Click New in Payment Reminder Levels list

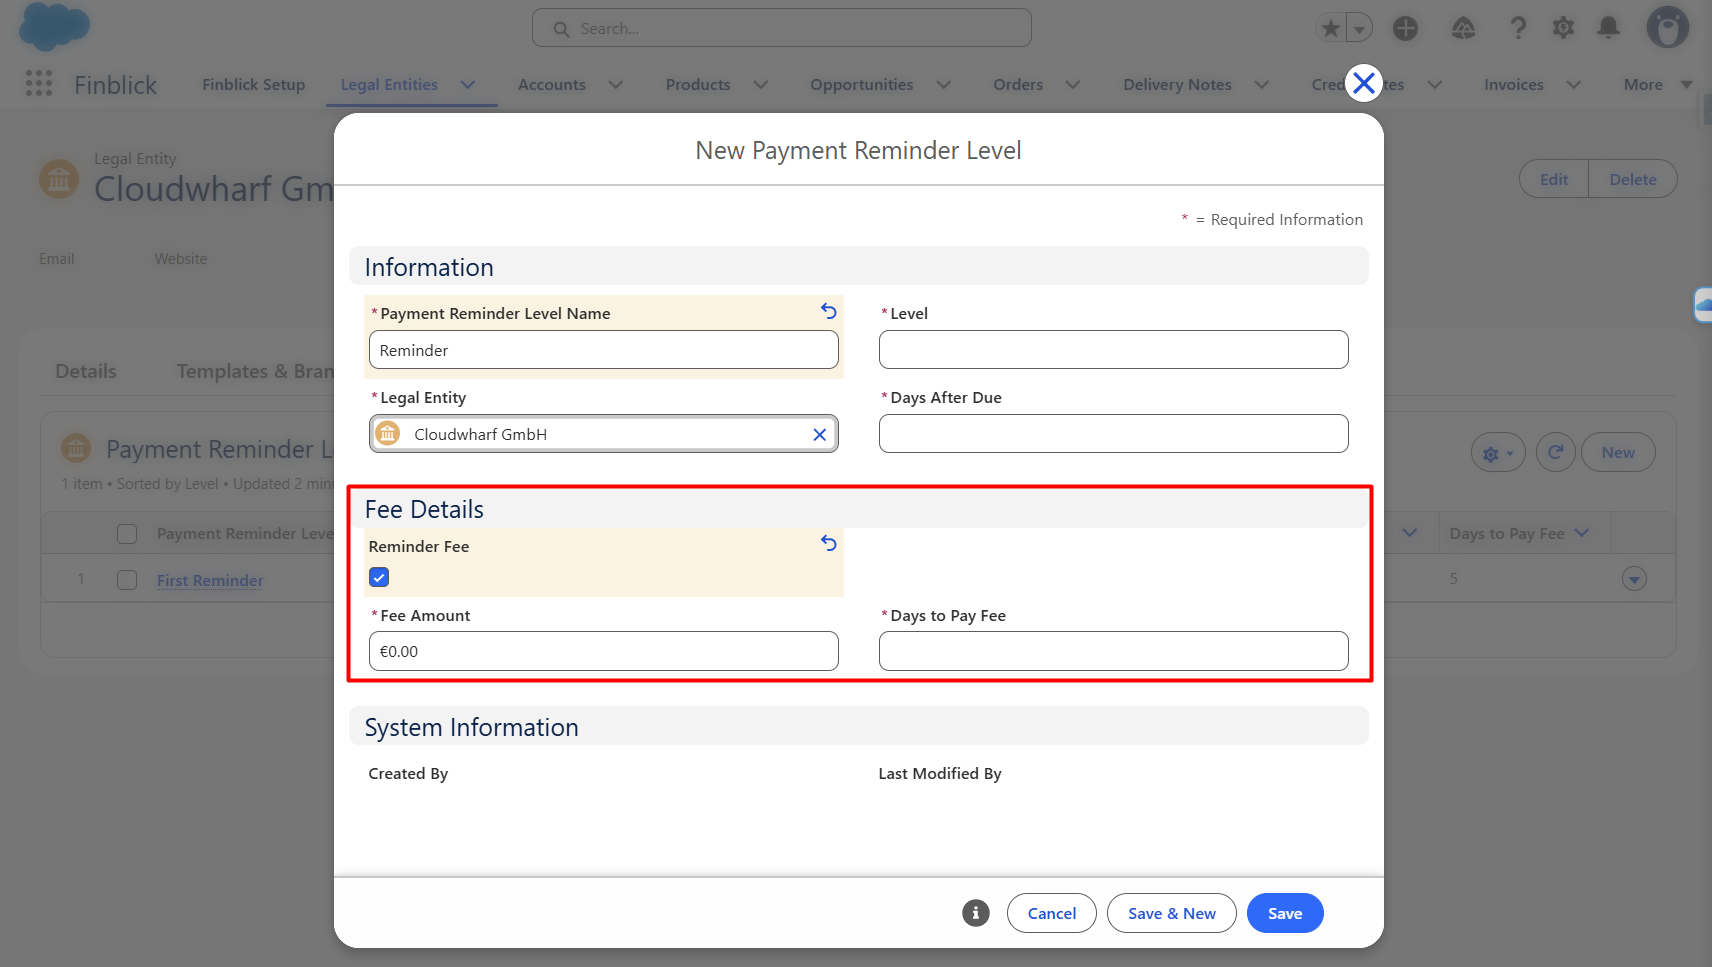point(1618,453)
